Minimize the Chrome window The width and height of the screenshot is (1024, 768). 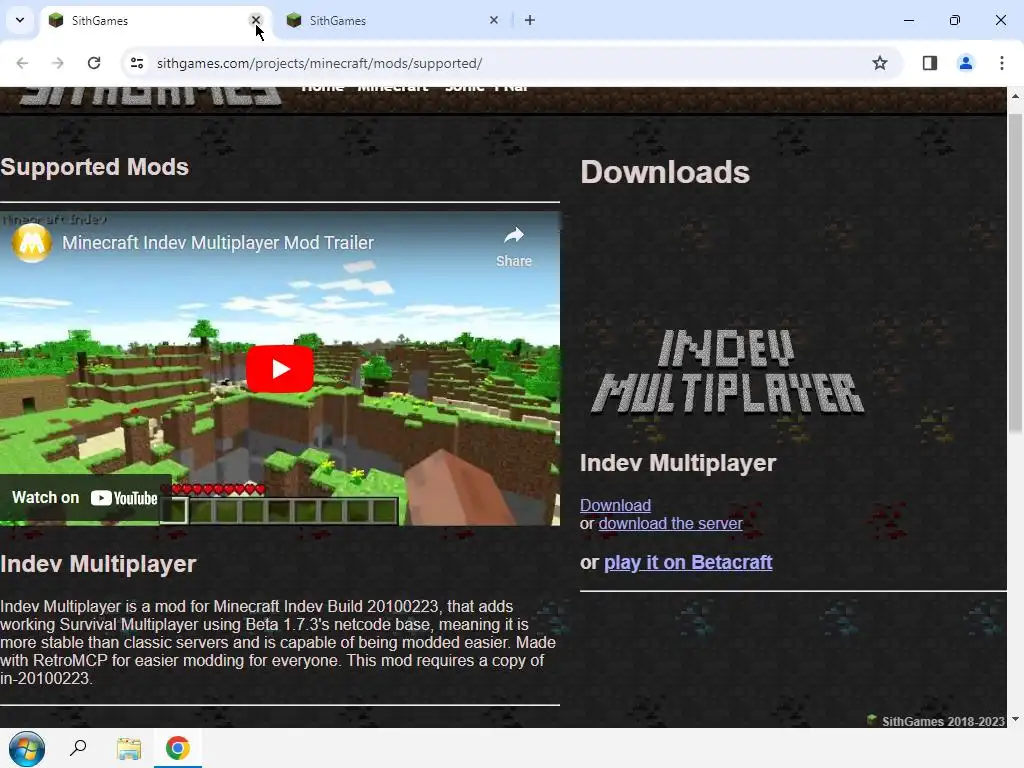point(908,20)
